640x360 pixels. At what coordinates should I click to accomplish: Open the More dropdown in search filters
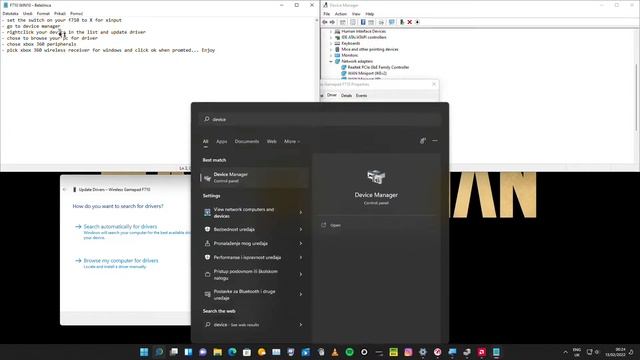[x=292, y=142]
